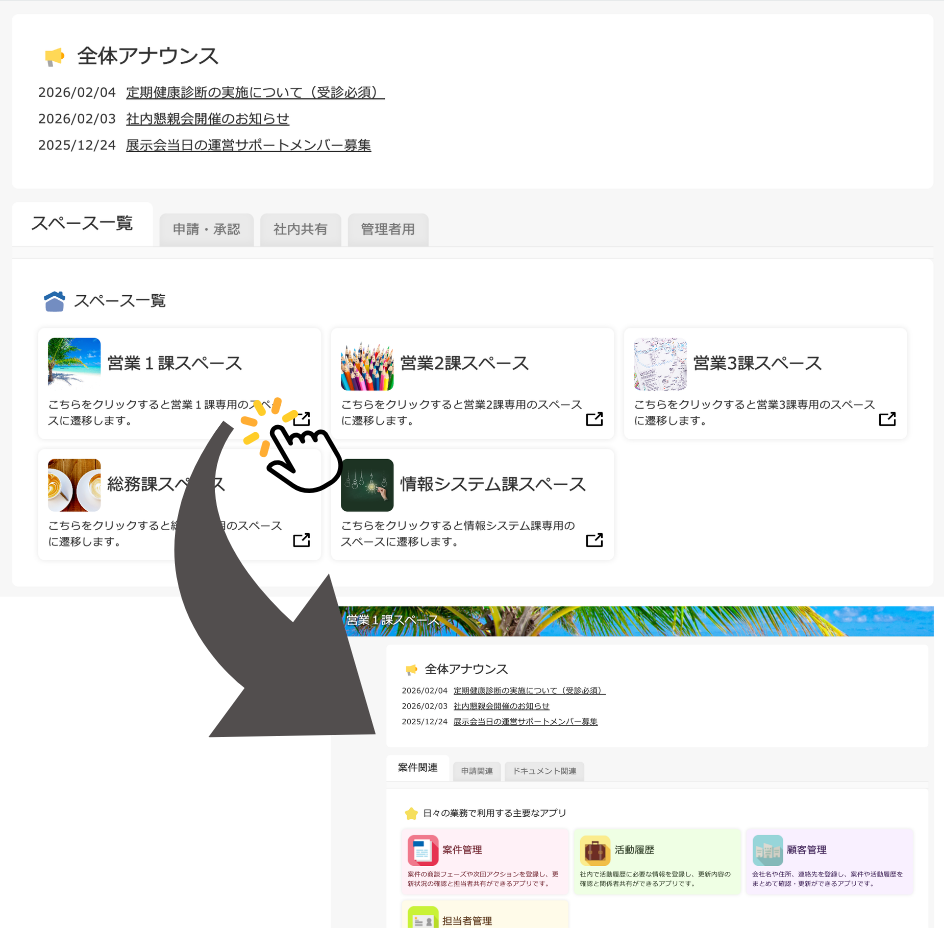Click the megaphone icon beside 全体アナウンス
This screenshot has width=946, height=950.
coord(54,56)
